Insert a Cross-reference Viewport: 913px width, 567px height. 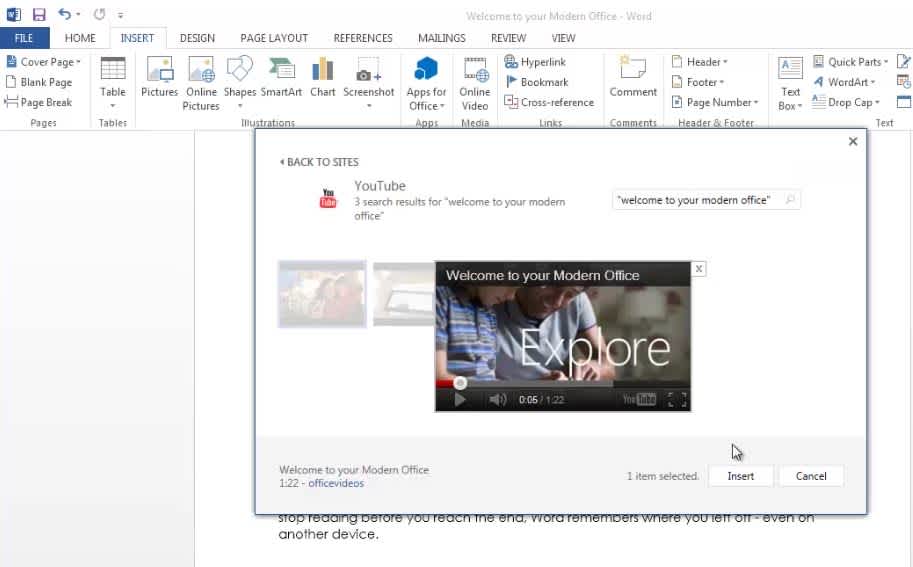point(549,102)
